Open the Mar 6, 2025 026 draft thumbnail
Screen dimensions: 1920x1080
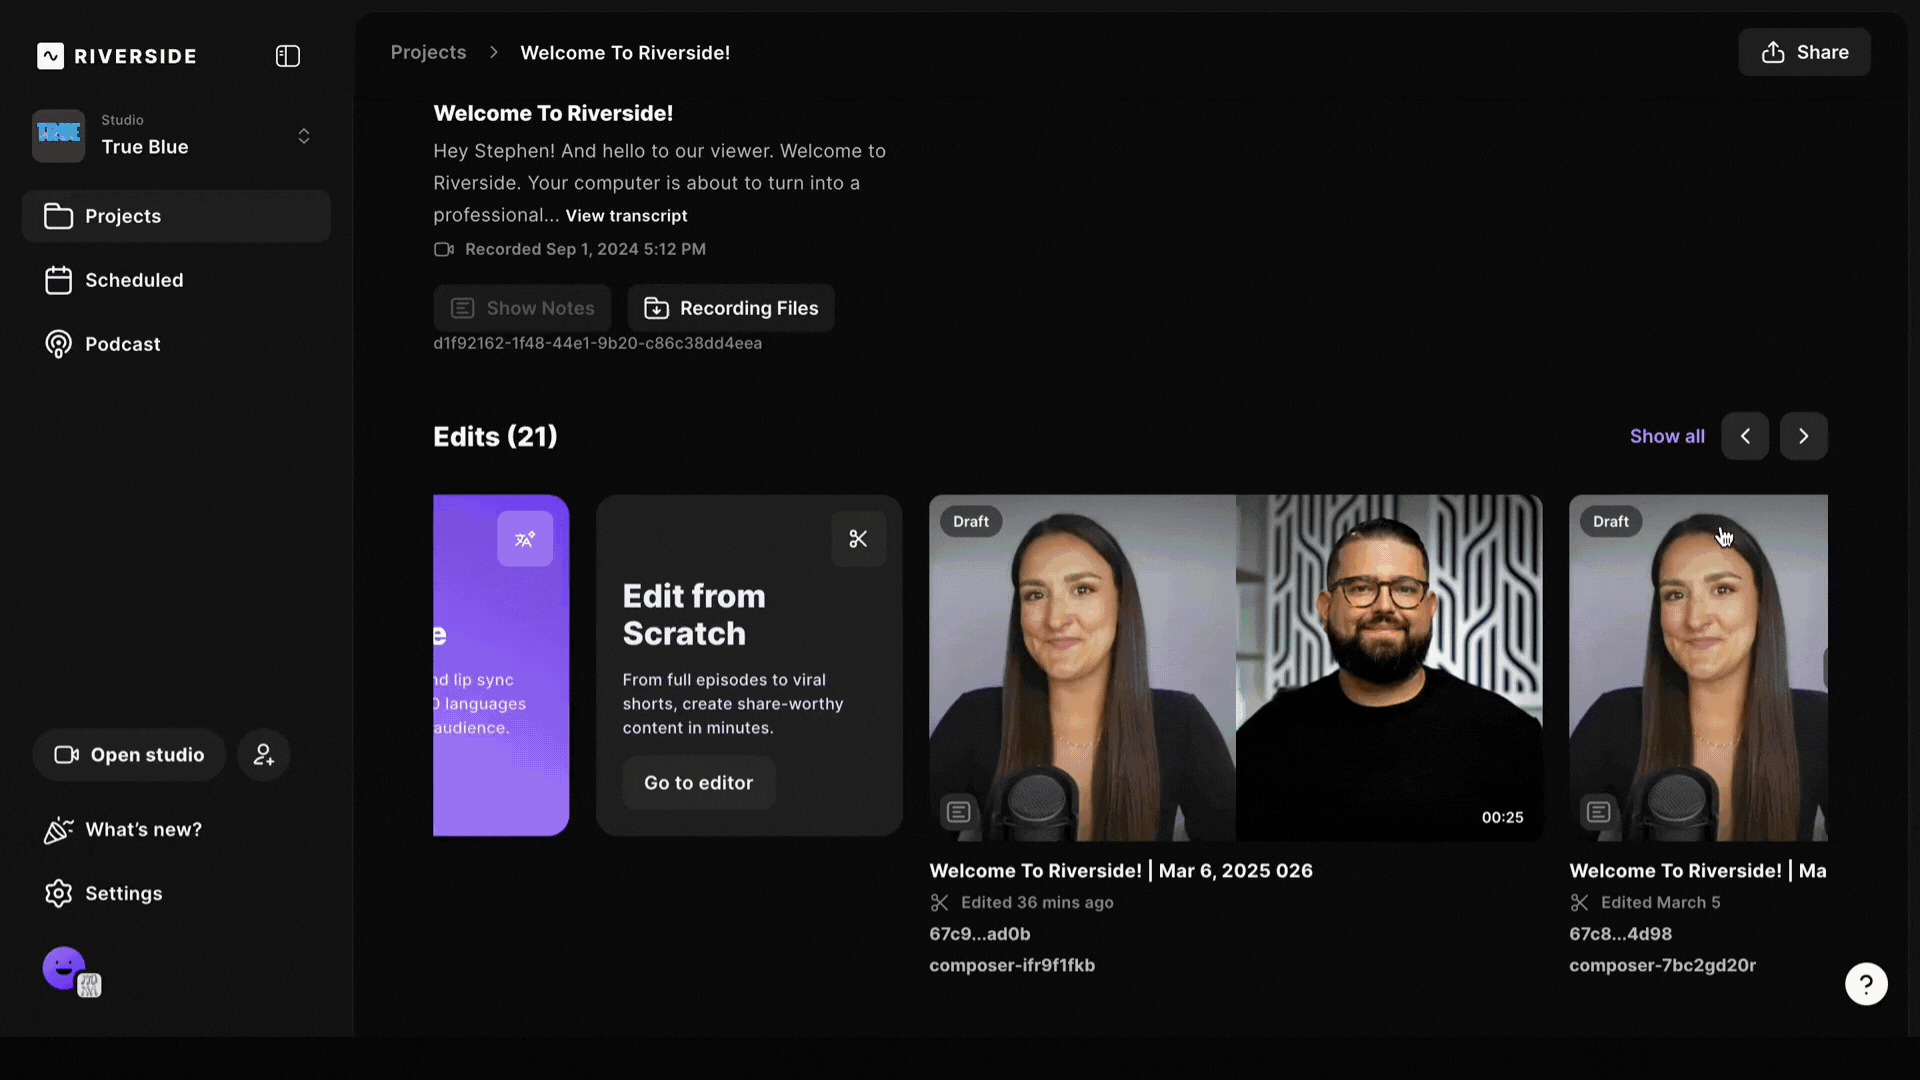pyautogui.click(x=1235, y=667)
